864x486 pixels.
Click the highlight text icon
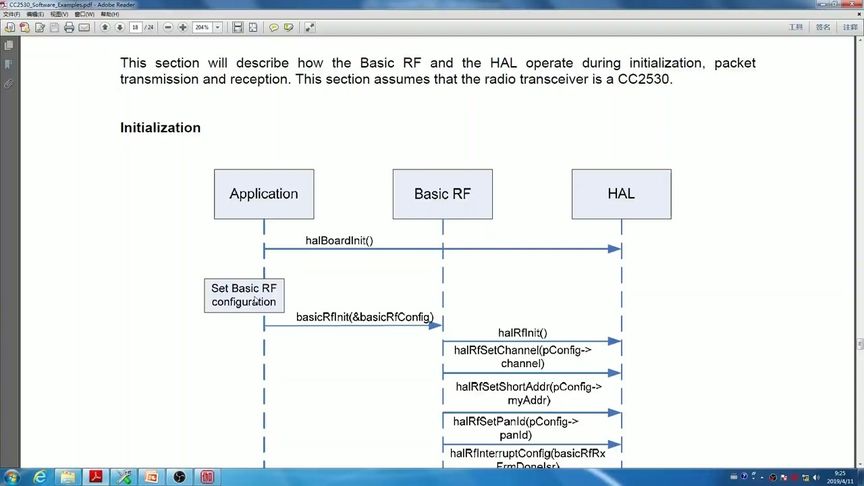pos(289,27)
